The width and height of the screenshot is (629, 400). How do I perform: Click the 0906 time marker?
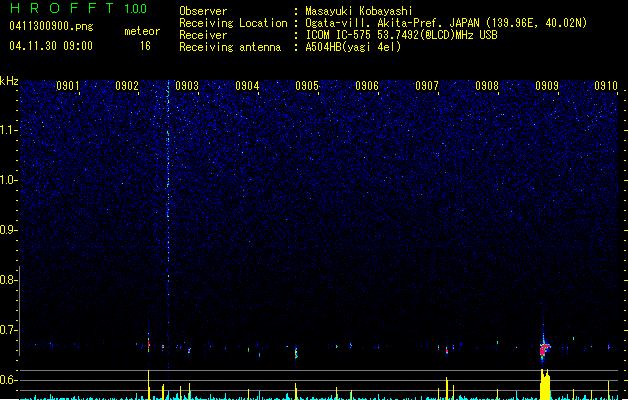(x=367, y=86)
